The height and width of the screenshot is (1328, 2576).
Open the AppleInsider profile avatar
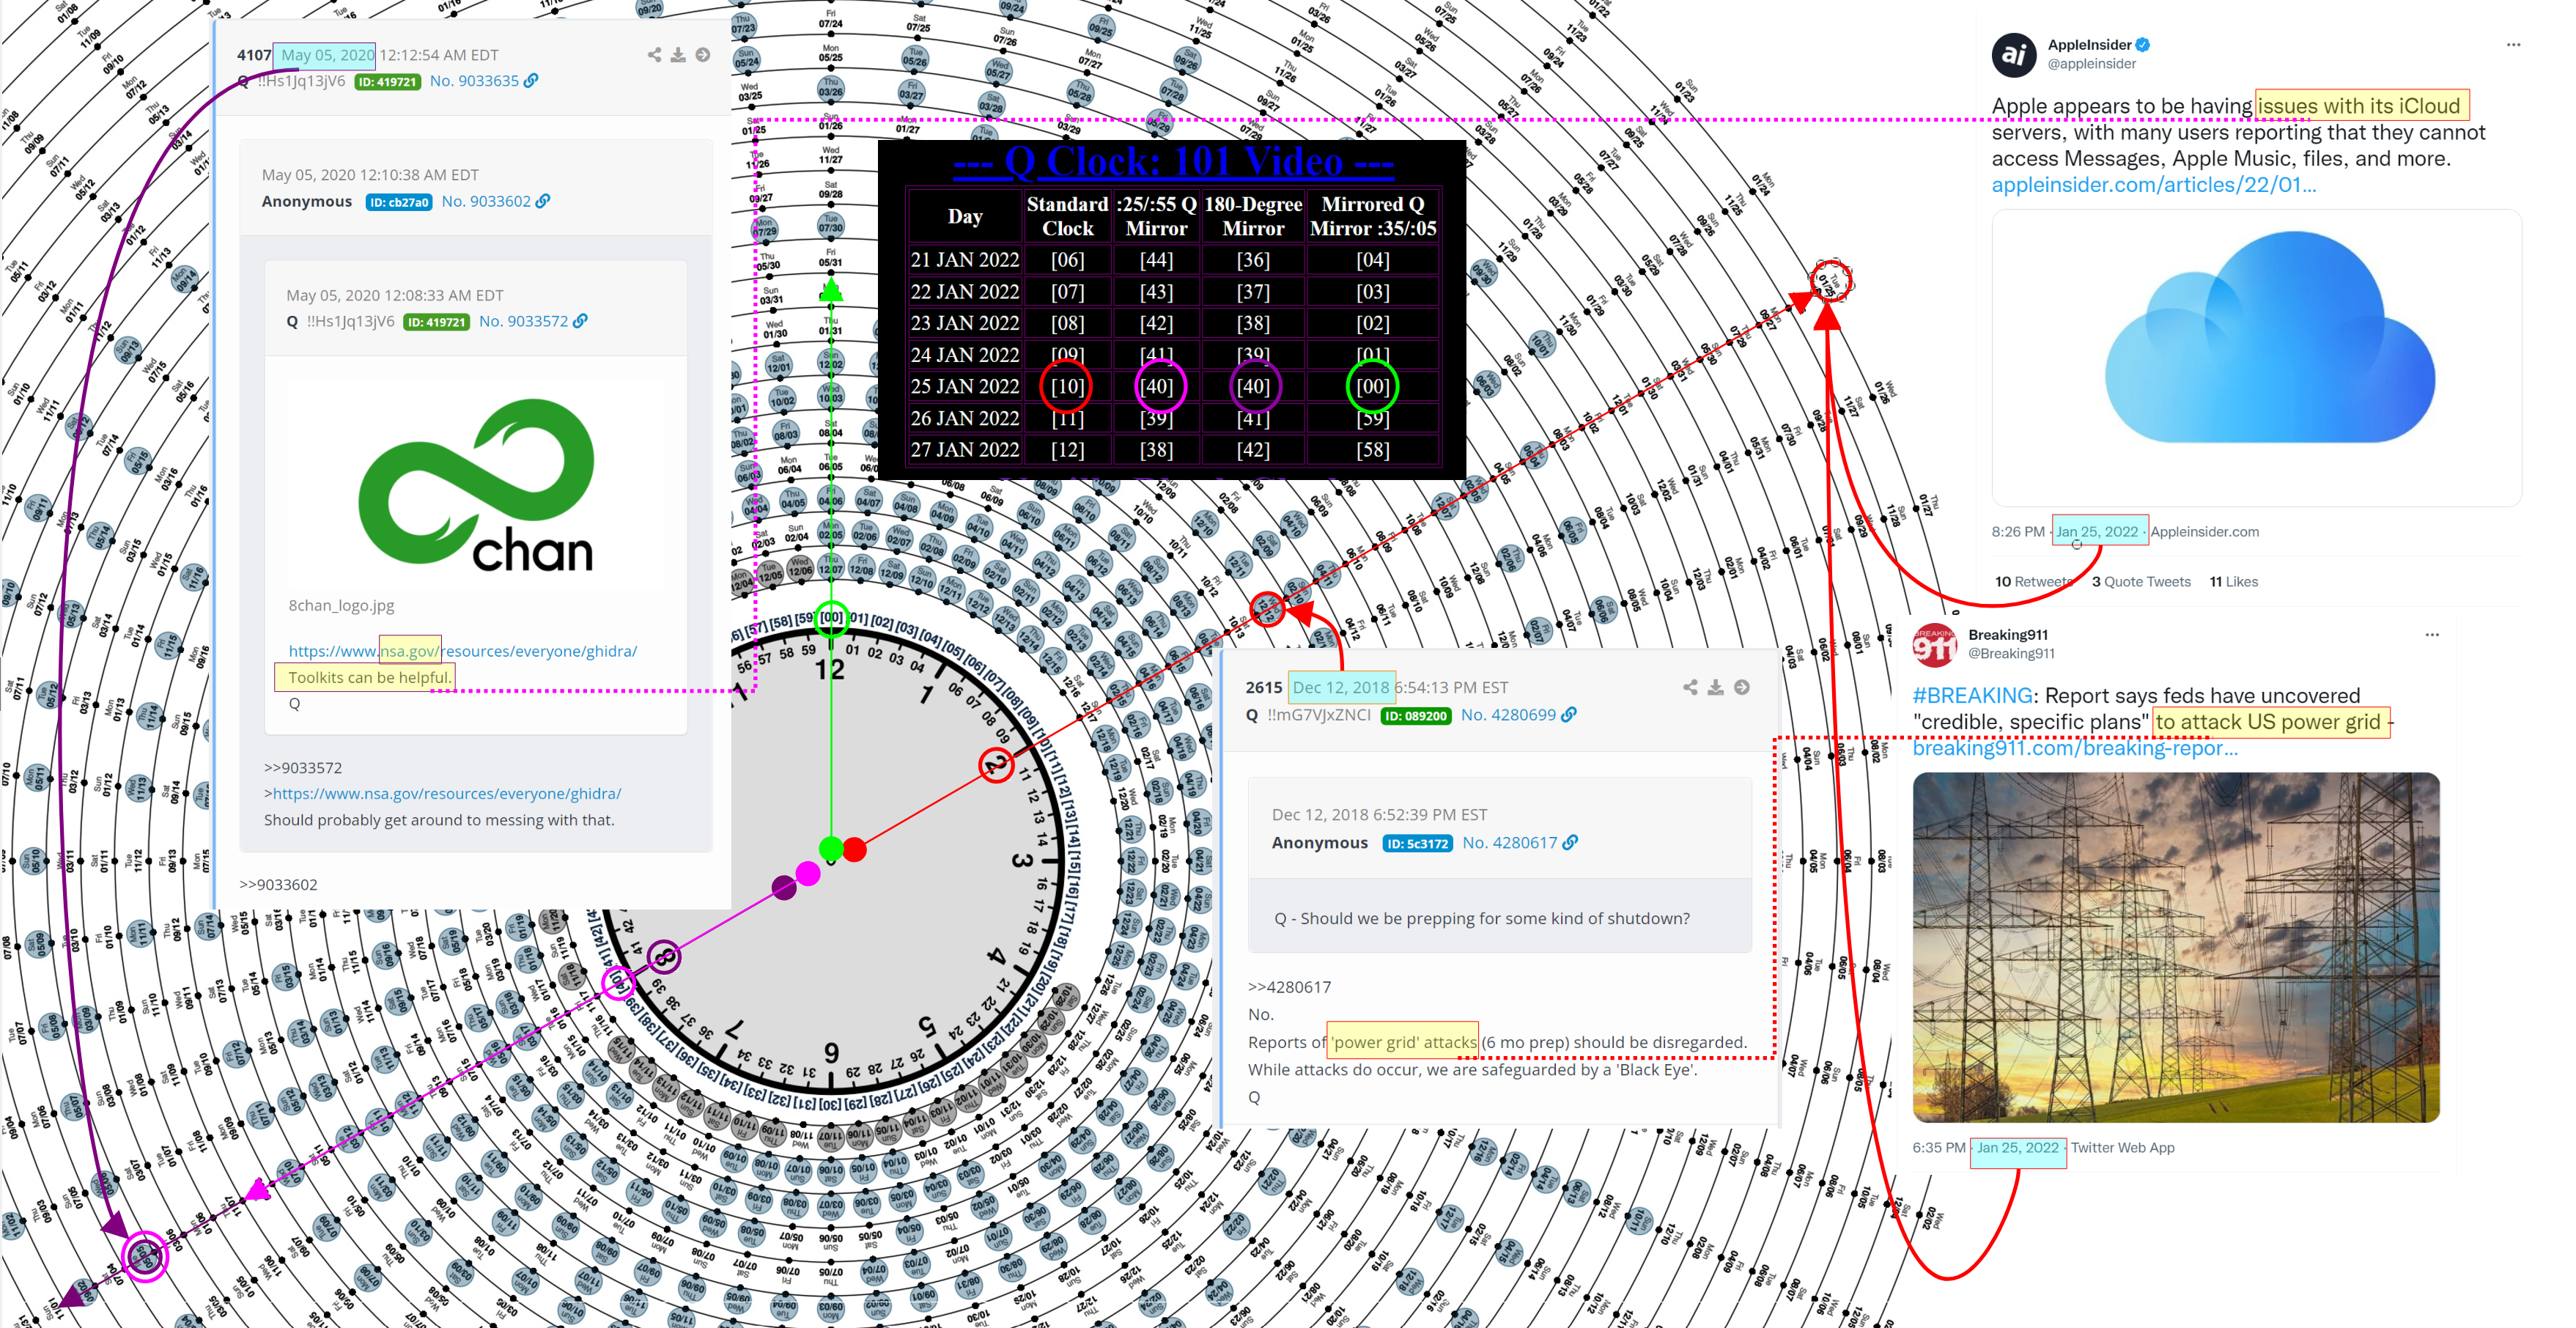2014,54
